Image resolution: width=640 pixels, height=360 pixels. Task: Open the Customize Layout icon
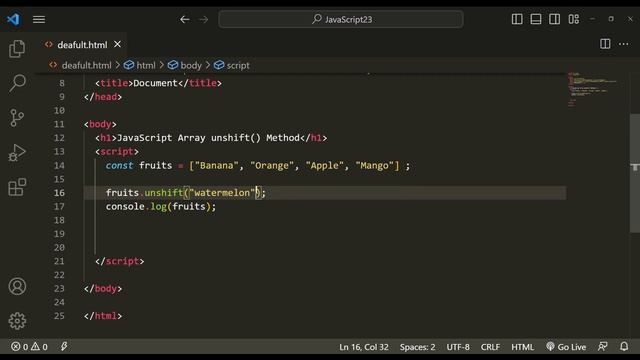click(573, 19)
